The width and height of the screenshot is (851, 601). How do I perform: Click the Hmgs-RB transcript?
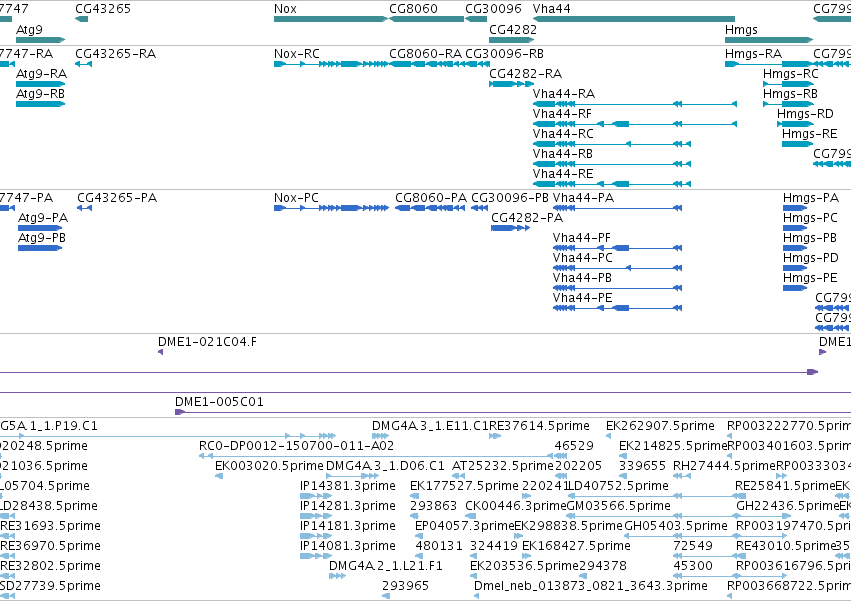click(790, 104)
